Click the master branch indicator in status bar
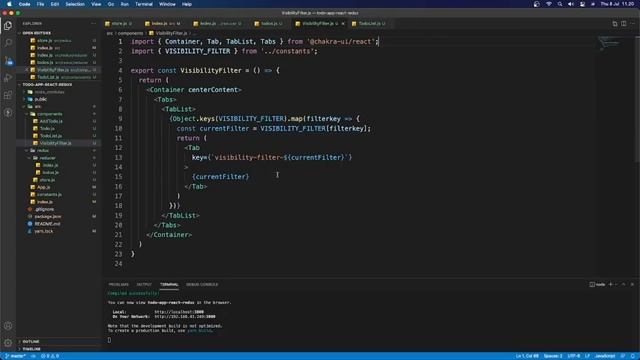The height and width of the screenshot is (360, 640). point(15,356)
